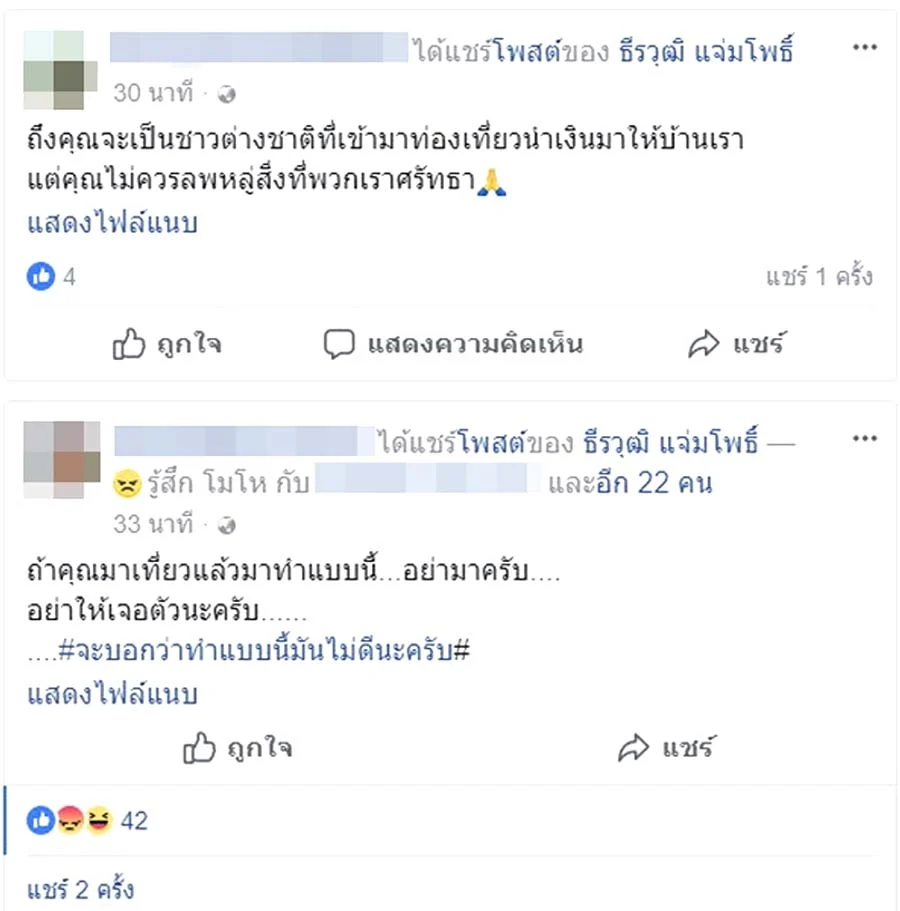This screenshot has width=900, height=911.
Task: View the แชร์ 2 ครั้ง share count
Action: click(80, 890)
